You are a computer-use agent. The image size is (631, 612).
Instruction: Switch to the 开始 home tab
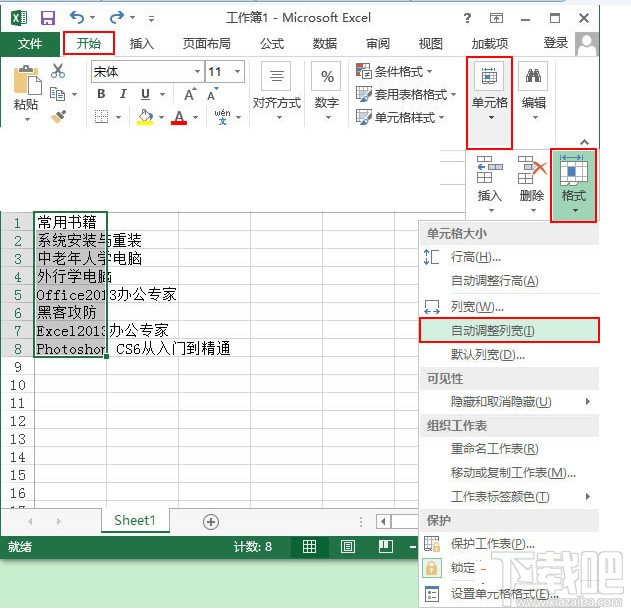(x=89, y=43)
